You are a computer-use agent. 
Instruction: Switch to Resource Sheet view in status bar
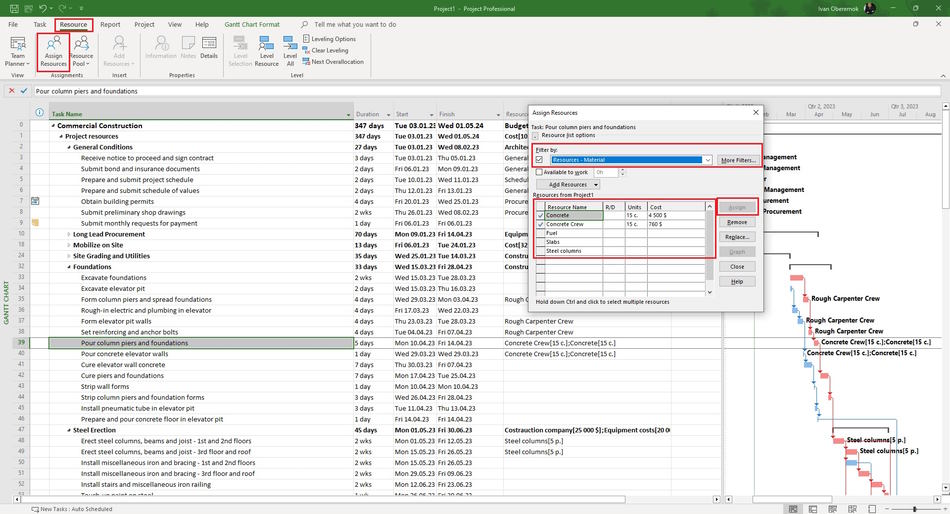pos(852,509)
